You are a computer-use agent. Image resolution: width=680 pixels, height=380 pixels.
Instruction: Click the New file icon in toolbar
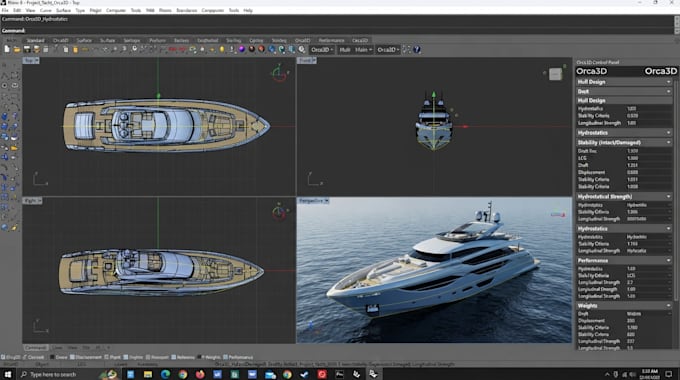7,49
